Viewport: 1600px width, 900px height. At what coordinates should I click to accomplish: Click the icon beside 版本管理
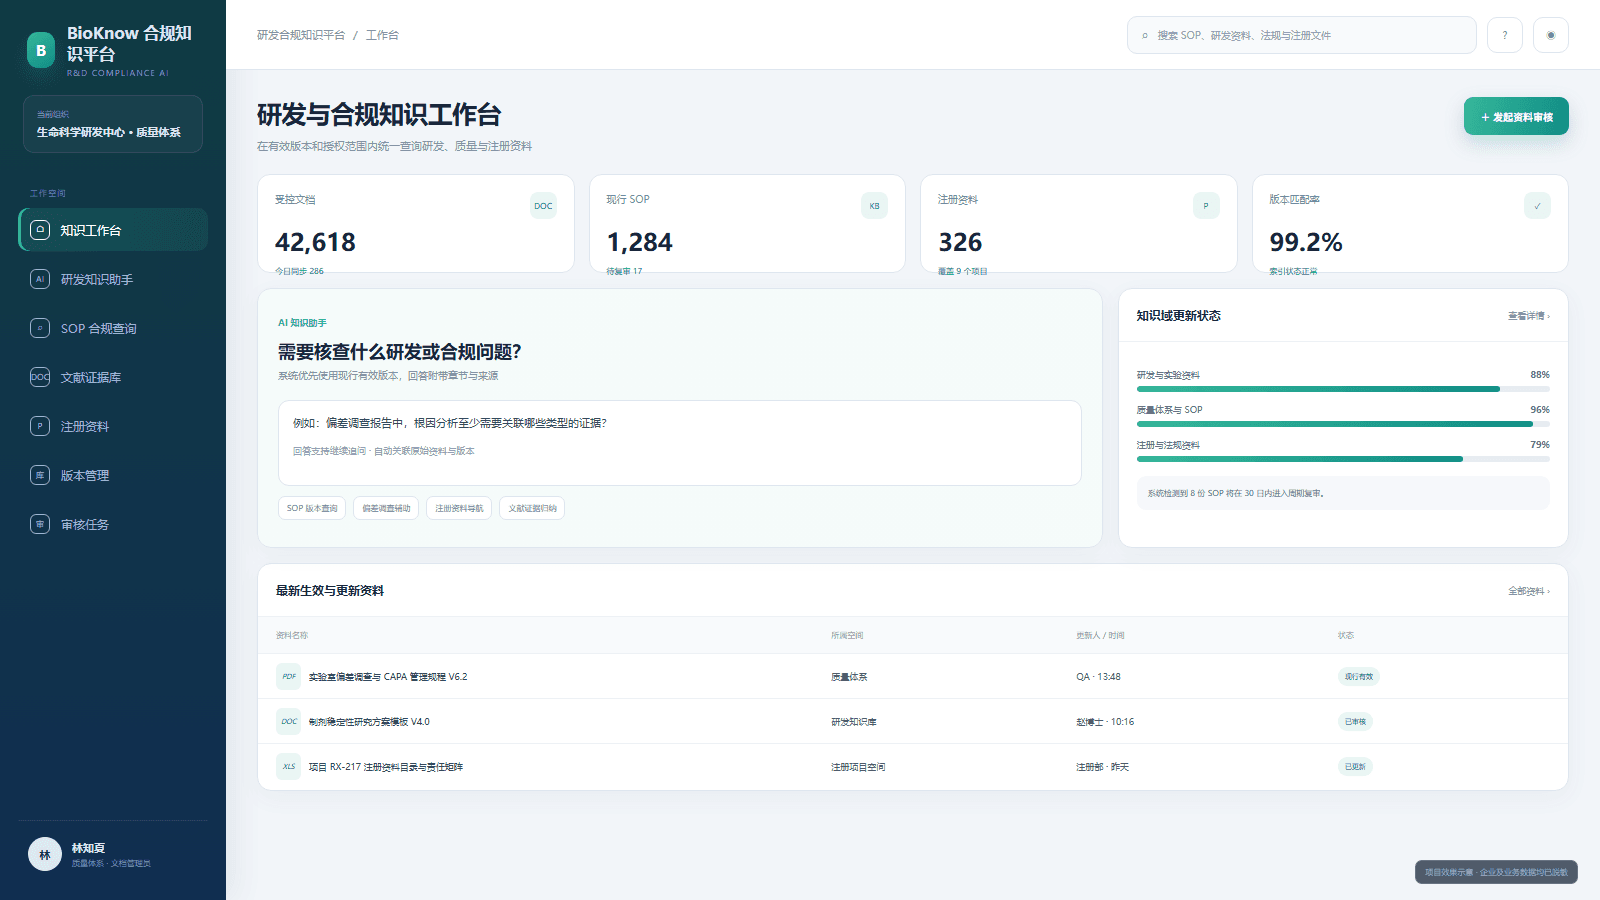(40, 475)
